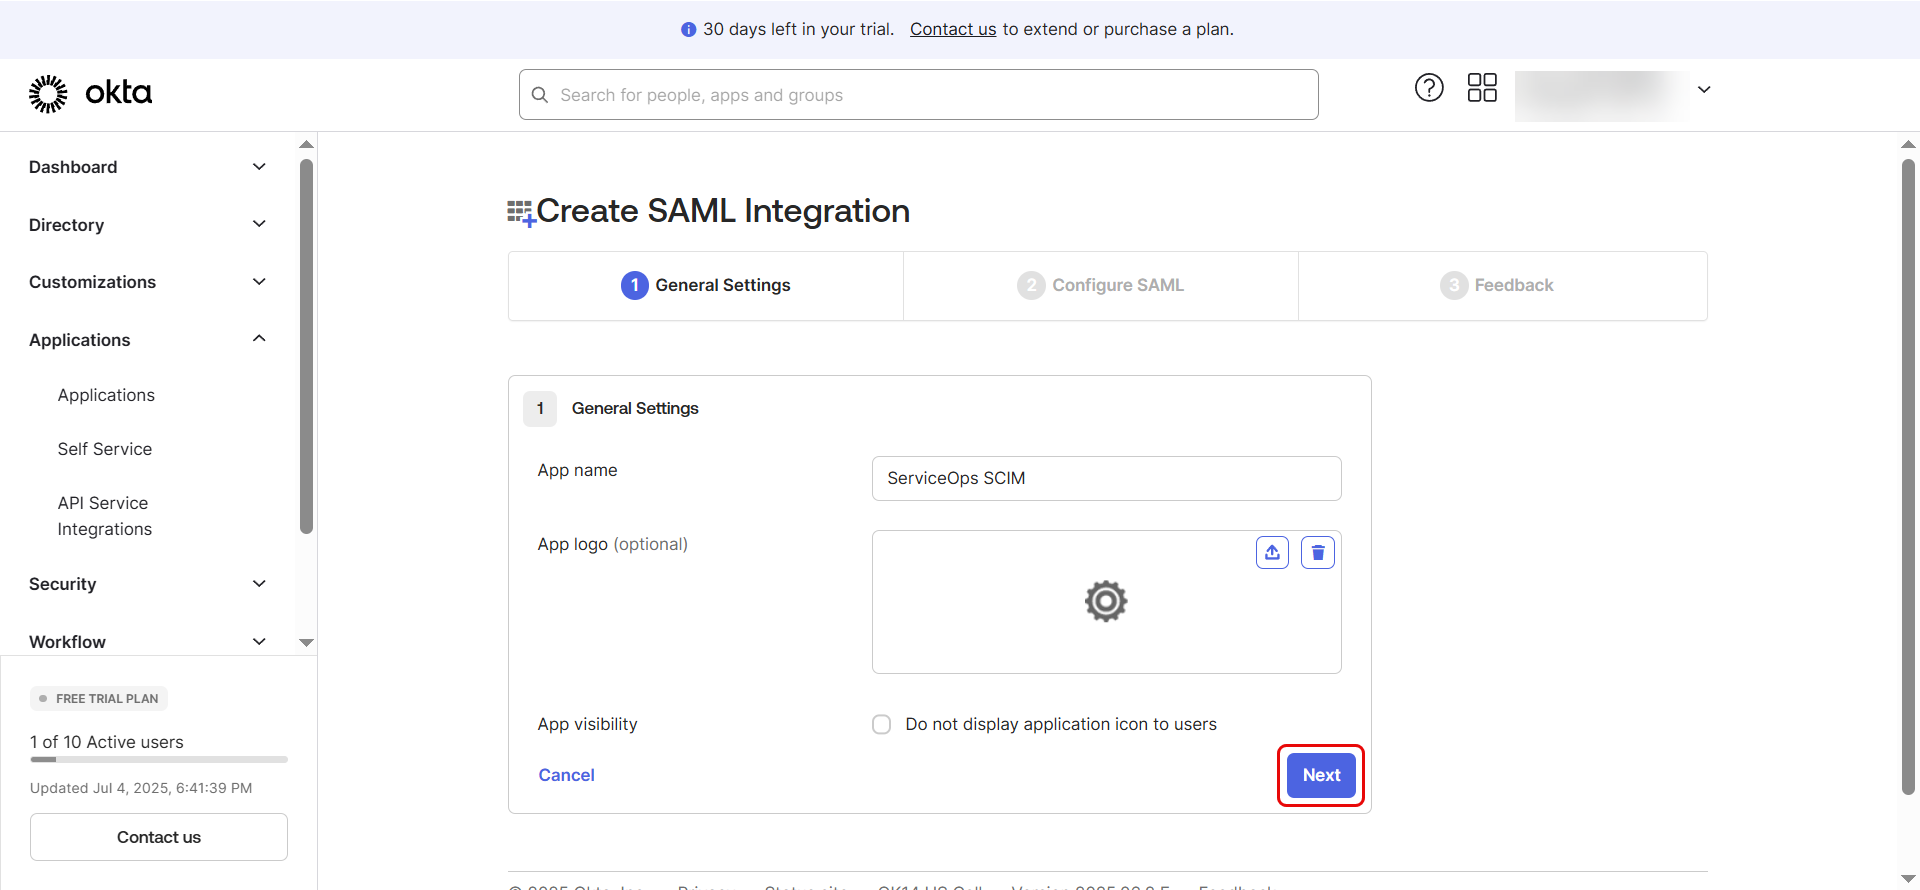Select Self Service in sidebar
This screenshot has height=890, width=1920.
(x=105, y=449)
